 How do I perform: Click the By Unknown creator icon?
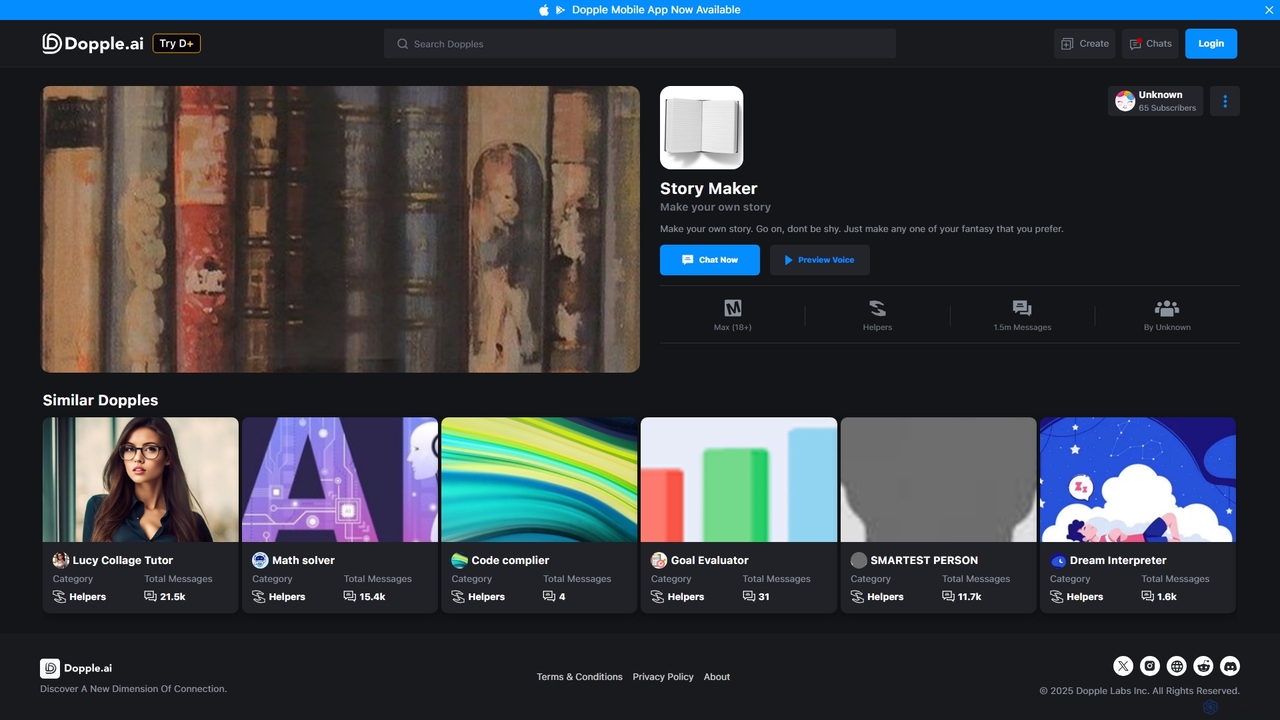(1167, 308)
